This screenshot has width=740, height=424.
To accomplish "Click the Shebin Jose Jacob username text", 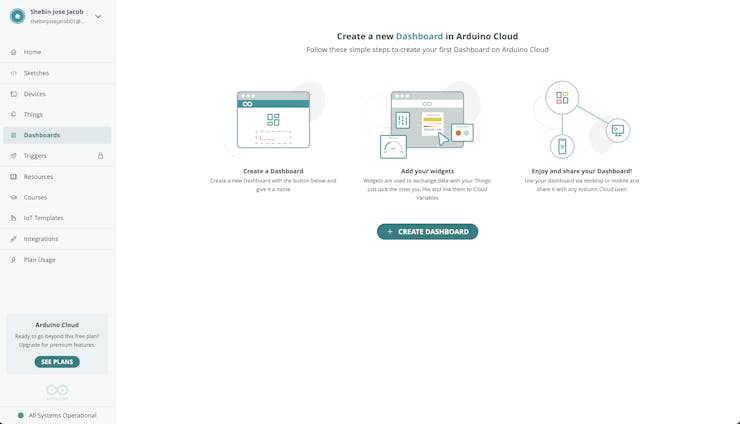I will (57, 12).
